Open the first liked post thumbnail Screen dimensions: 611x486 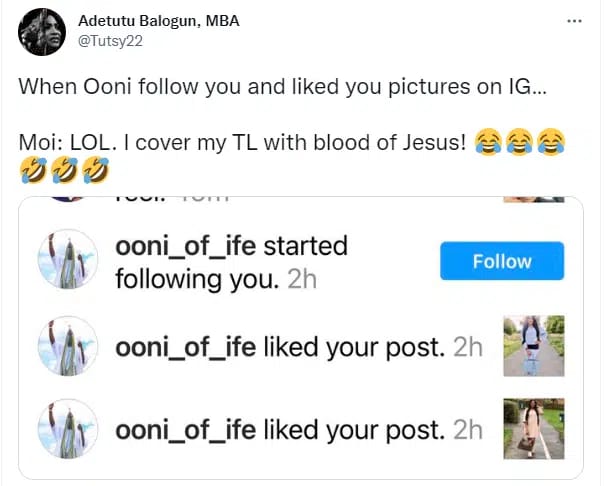(x=534, y=345)
